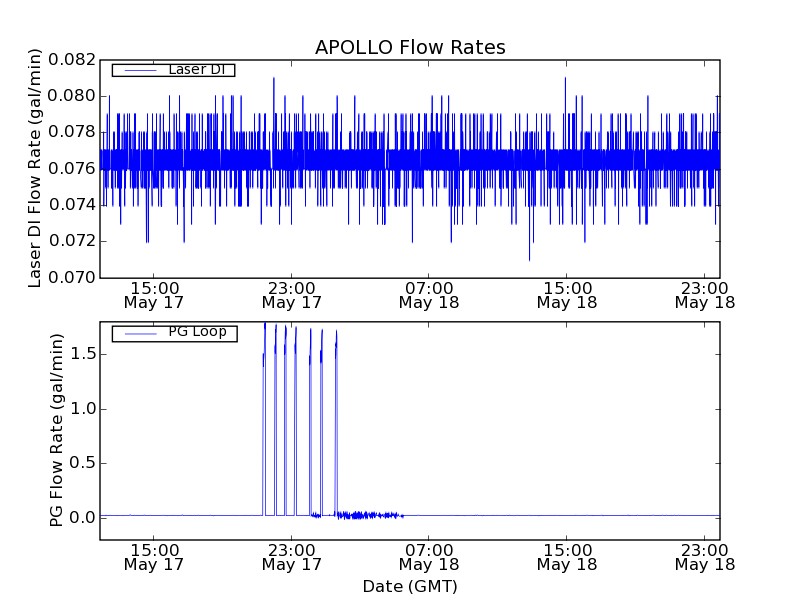Click bottom plot's "07:00 May 18" time label
Screen dimensions: 800x600
click(x=429, y=557)
